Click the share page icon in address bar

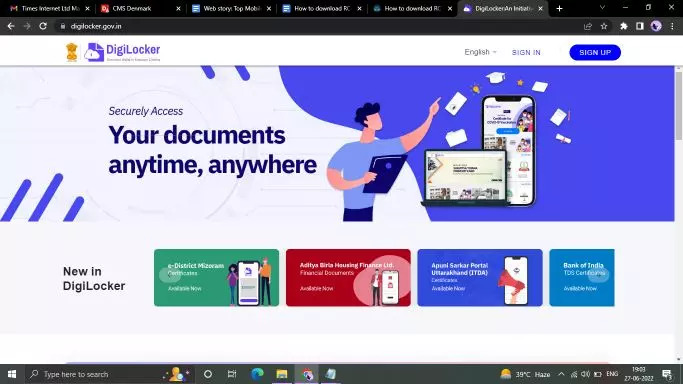588,26
